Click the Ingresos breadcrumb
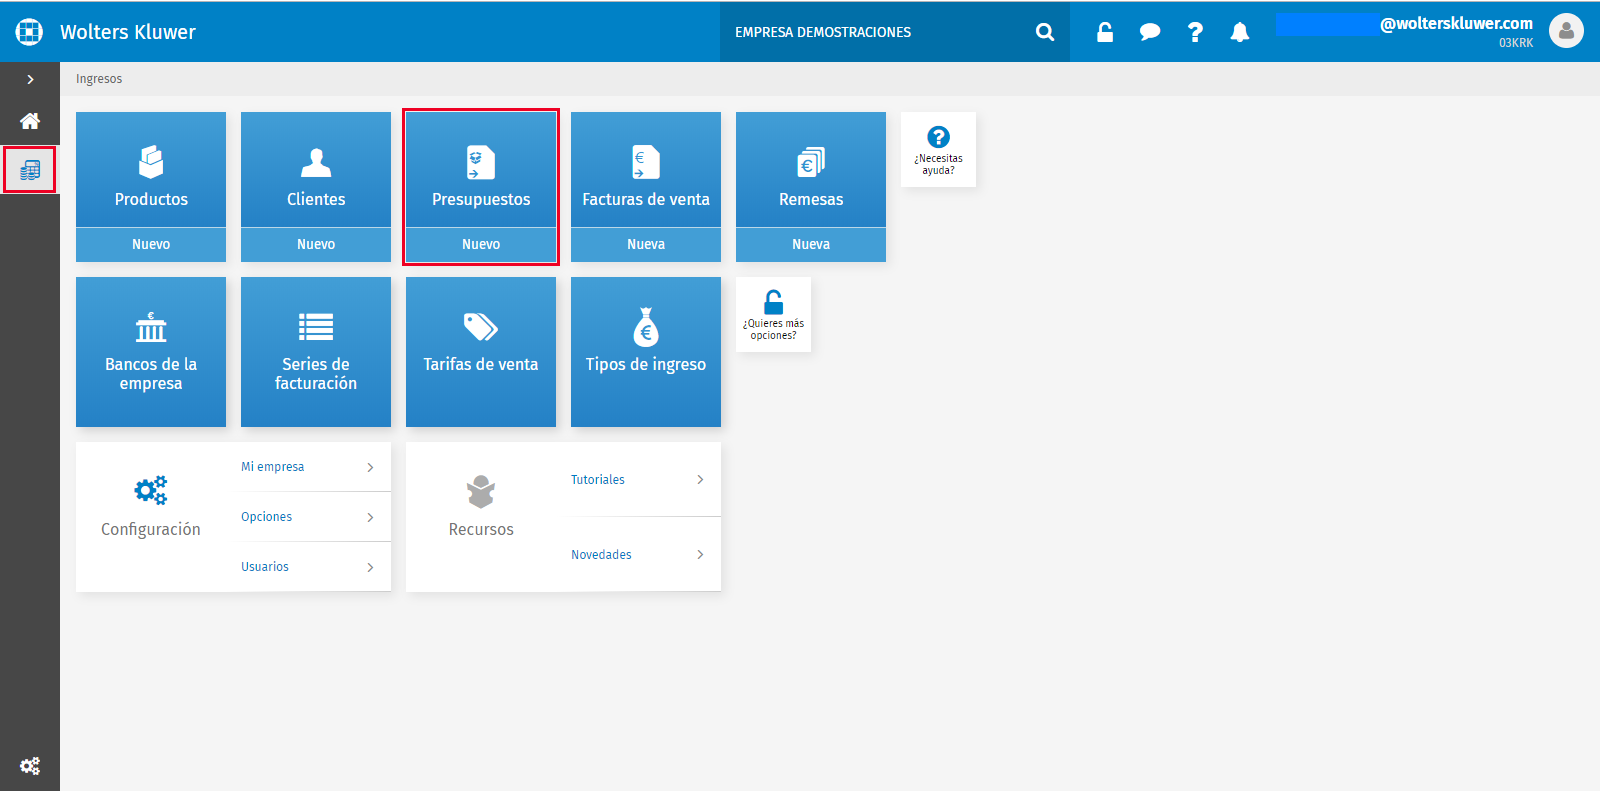1600x791 pixels. (x=99, y=79)
